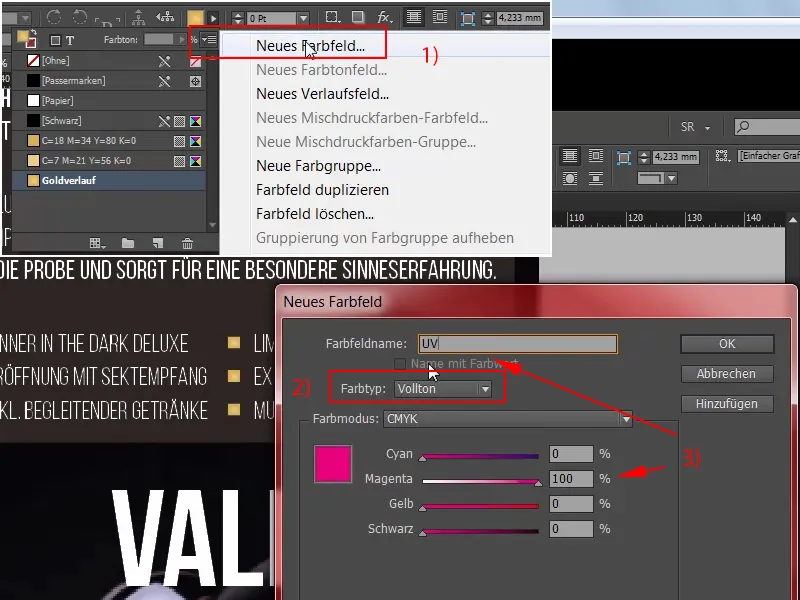This screenshot has height=600, width=800.
Task: Choose Neue Farbgruppe... menu entry
Action: coord(318,166)
